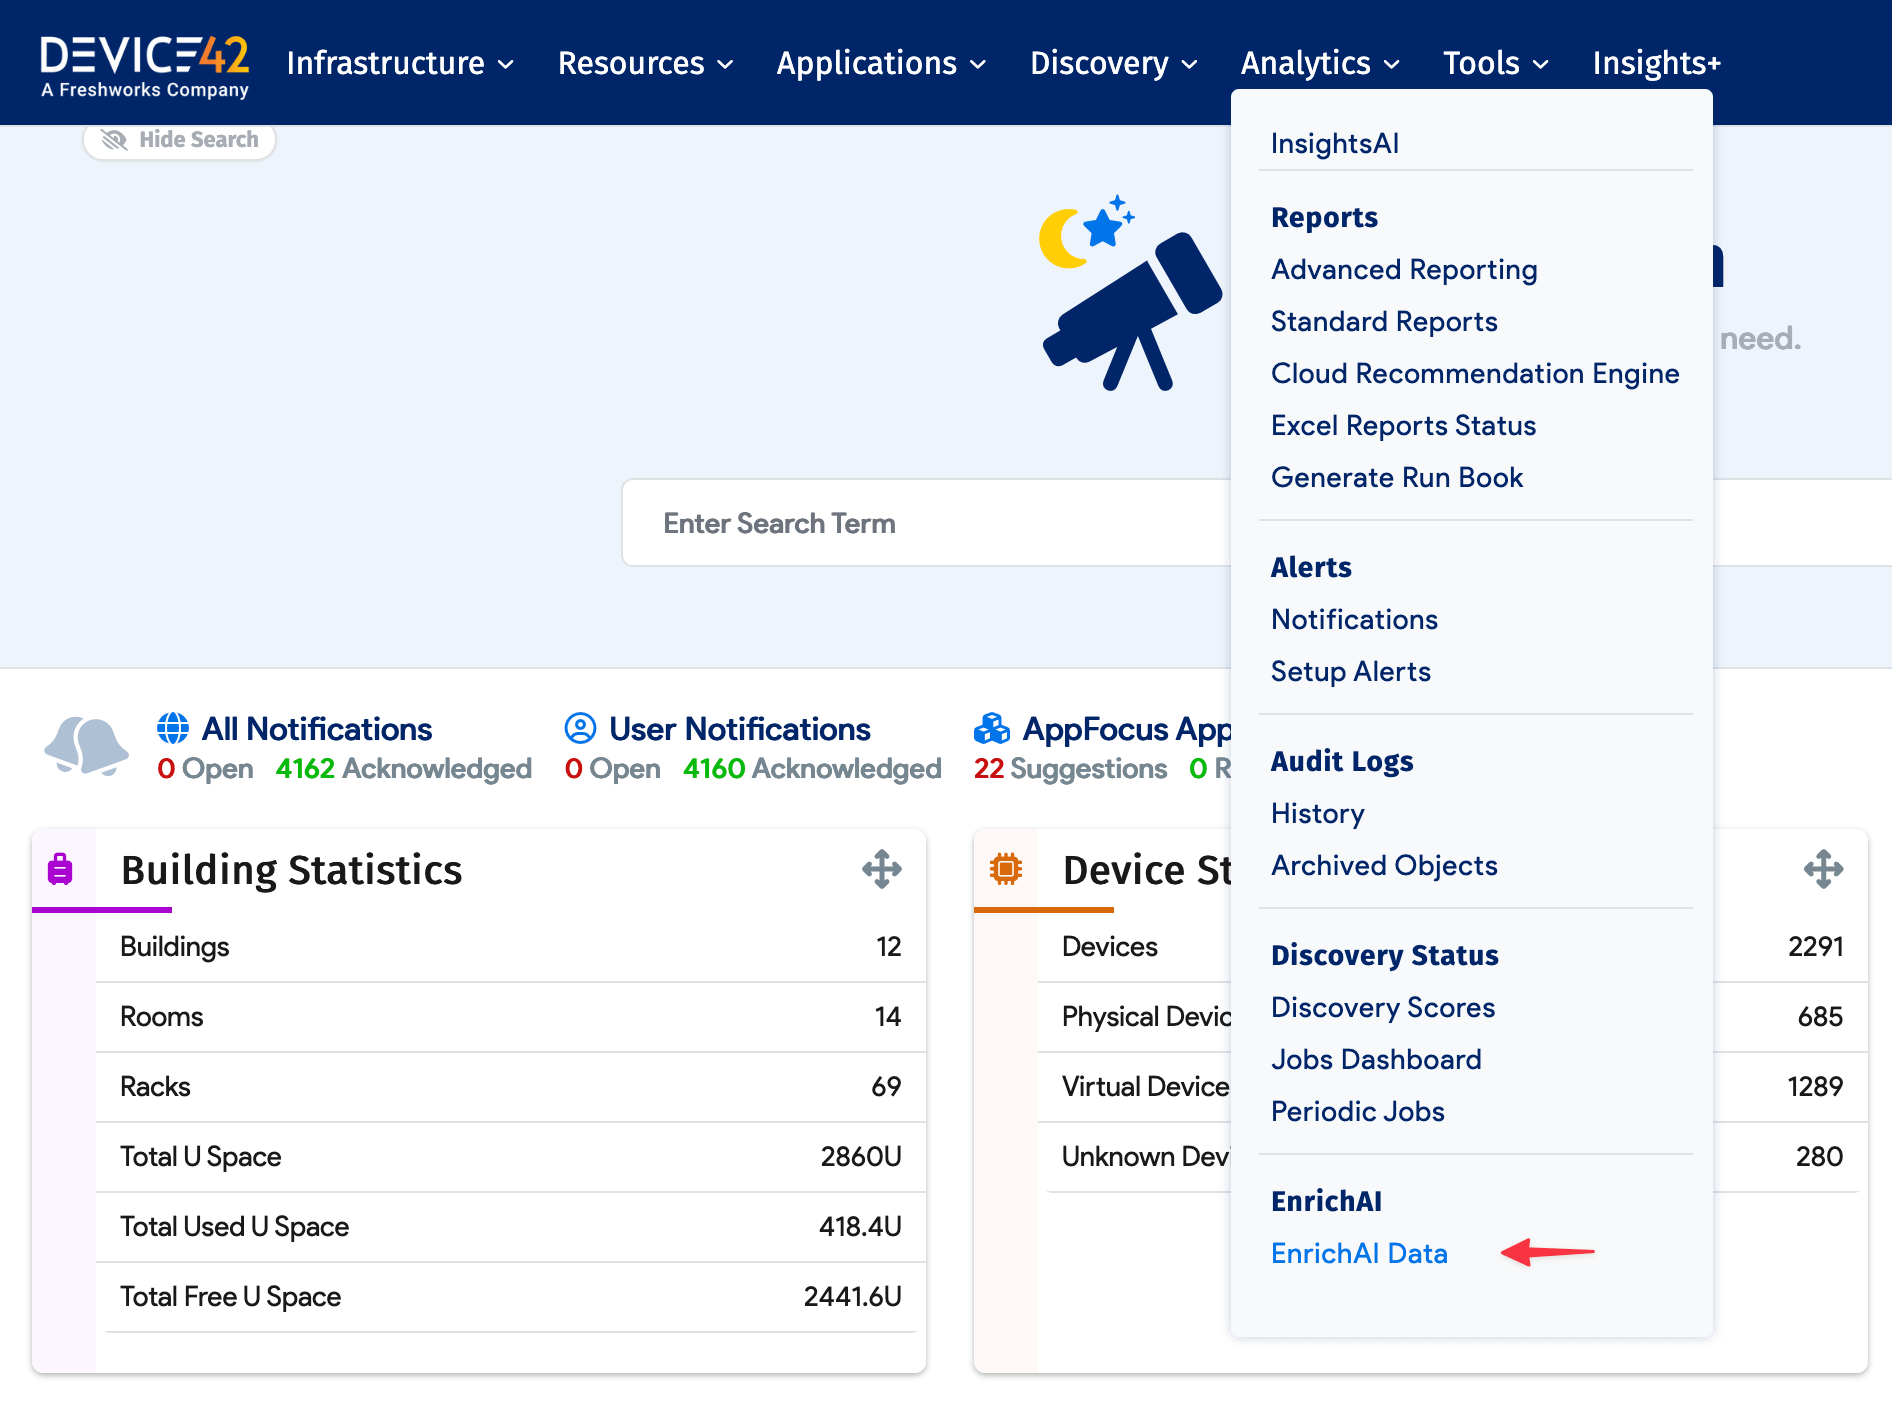Click the Device42 logo
Viewport: 1892px width, 1402px height.
coord(145,65)
